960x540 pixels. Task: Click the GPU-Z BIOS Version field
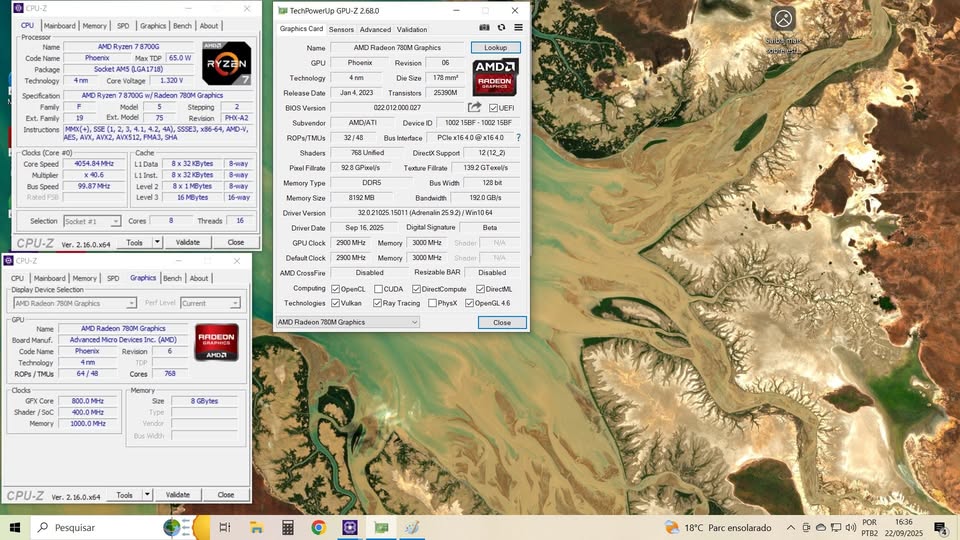click(397, 108)
